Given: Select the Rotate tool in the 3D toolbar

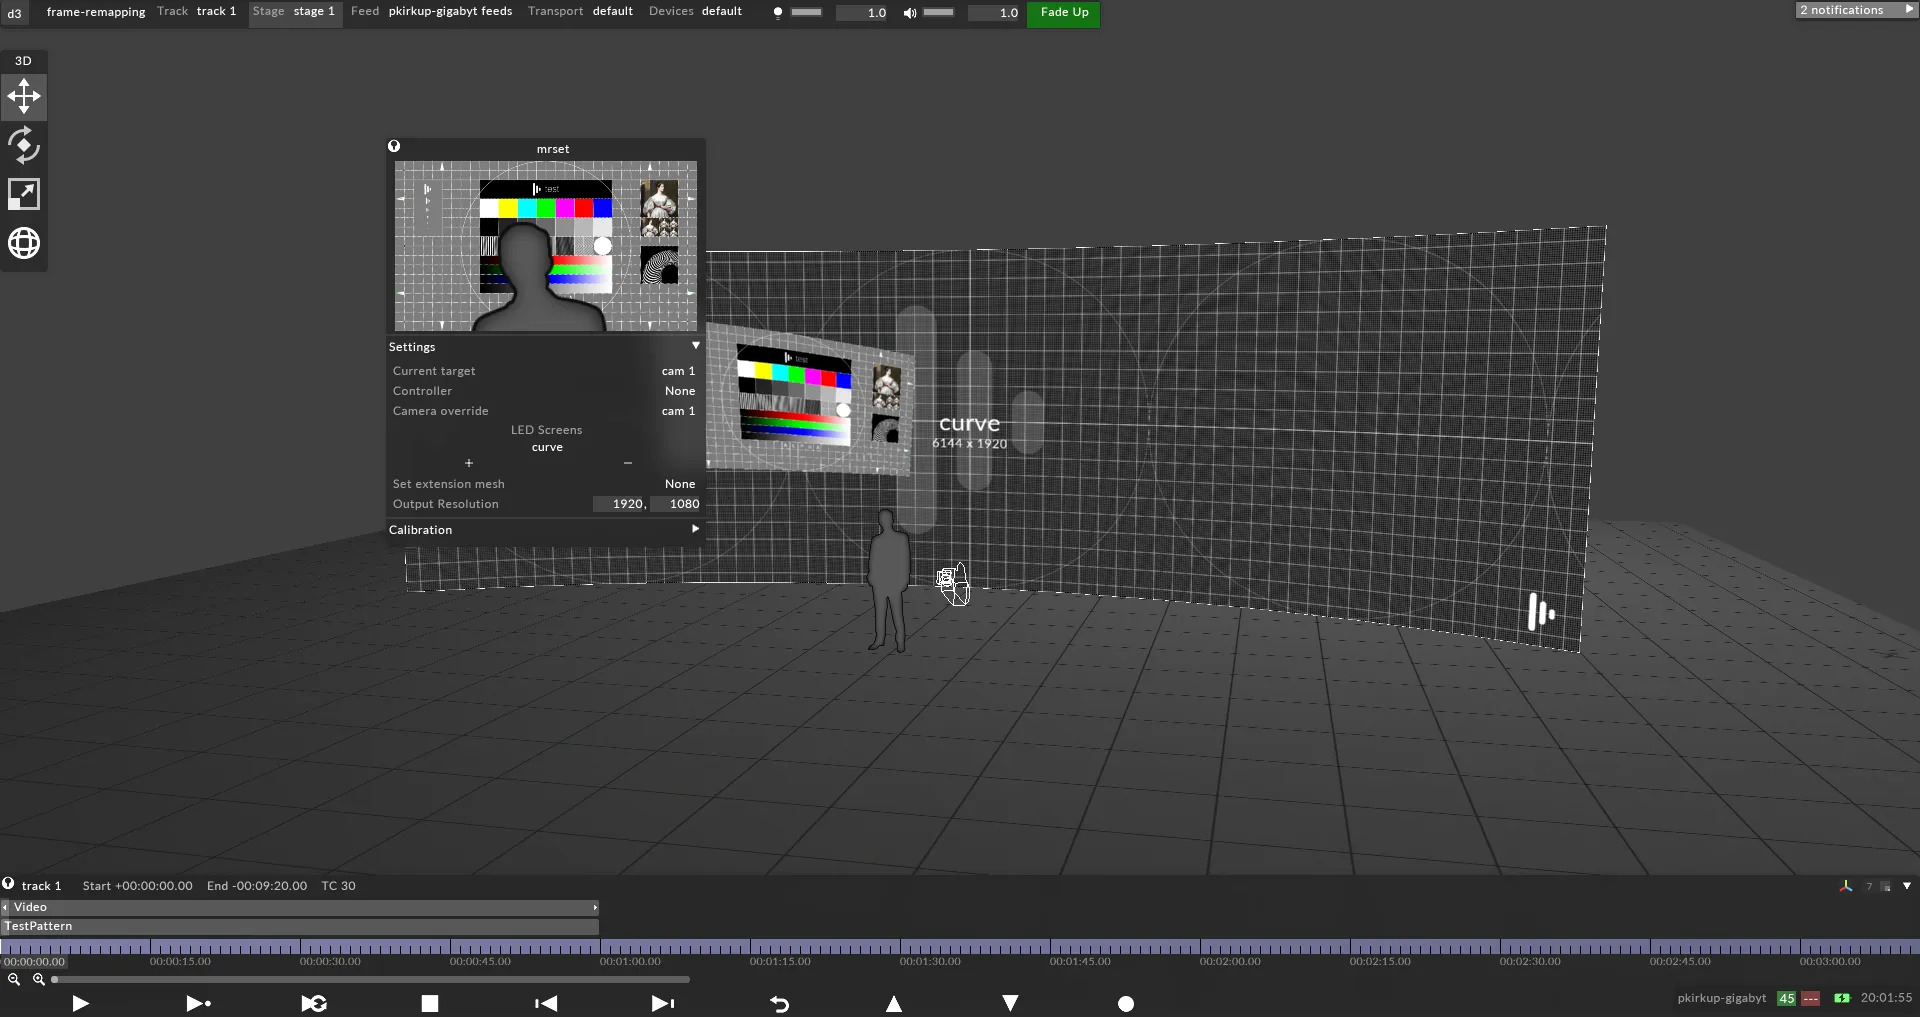Looking at the screenshot, I should (23, 145).
